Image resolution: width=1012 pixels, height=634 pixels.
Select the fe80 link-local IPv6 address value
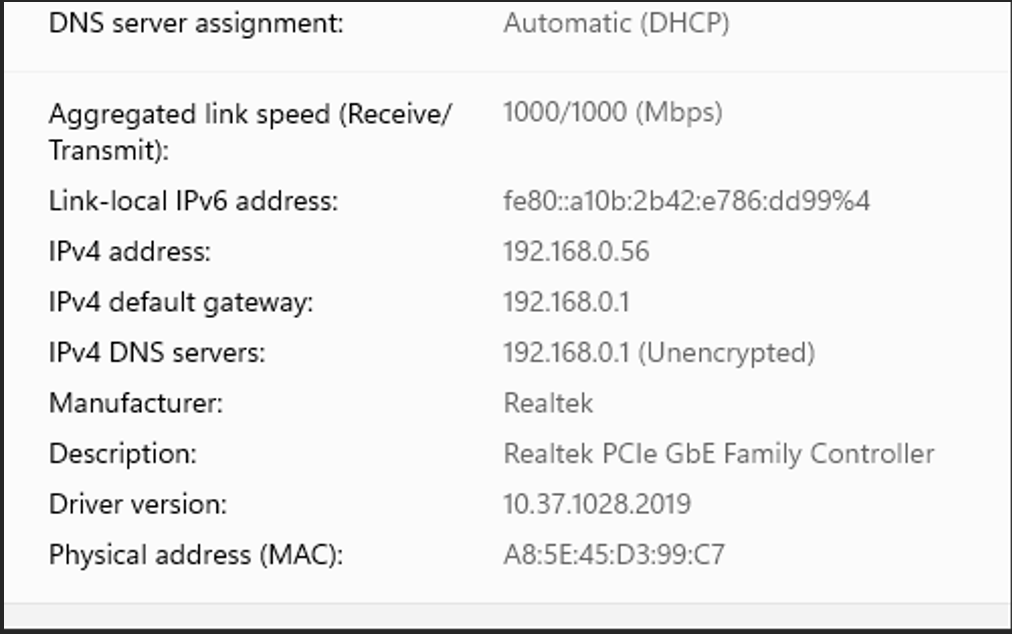pos(686,201)
